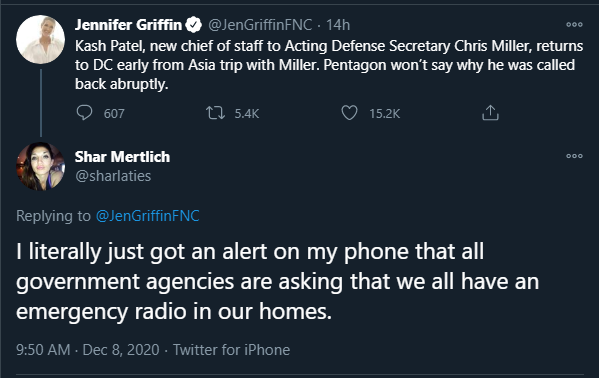Open the 14h timestamp of the original tweet

coord(338,25)
